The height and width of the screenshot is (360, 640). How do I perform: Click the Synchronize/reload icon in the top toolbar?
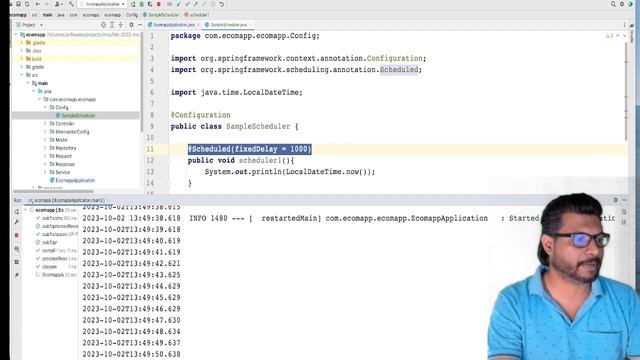(27, 4)
